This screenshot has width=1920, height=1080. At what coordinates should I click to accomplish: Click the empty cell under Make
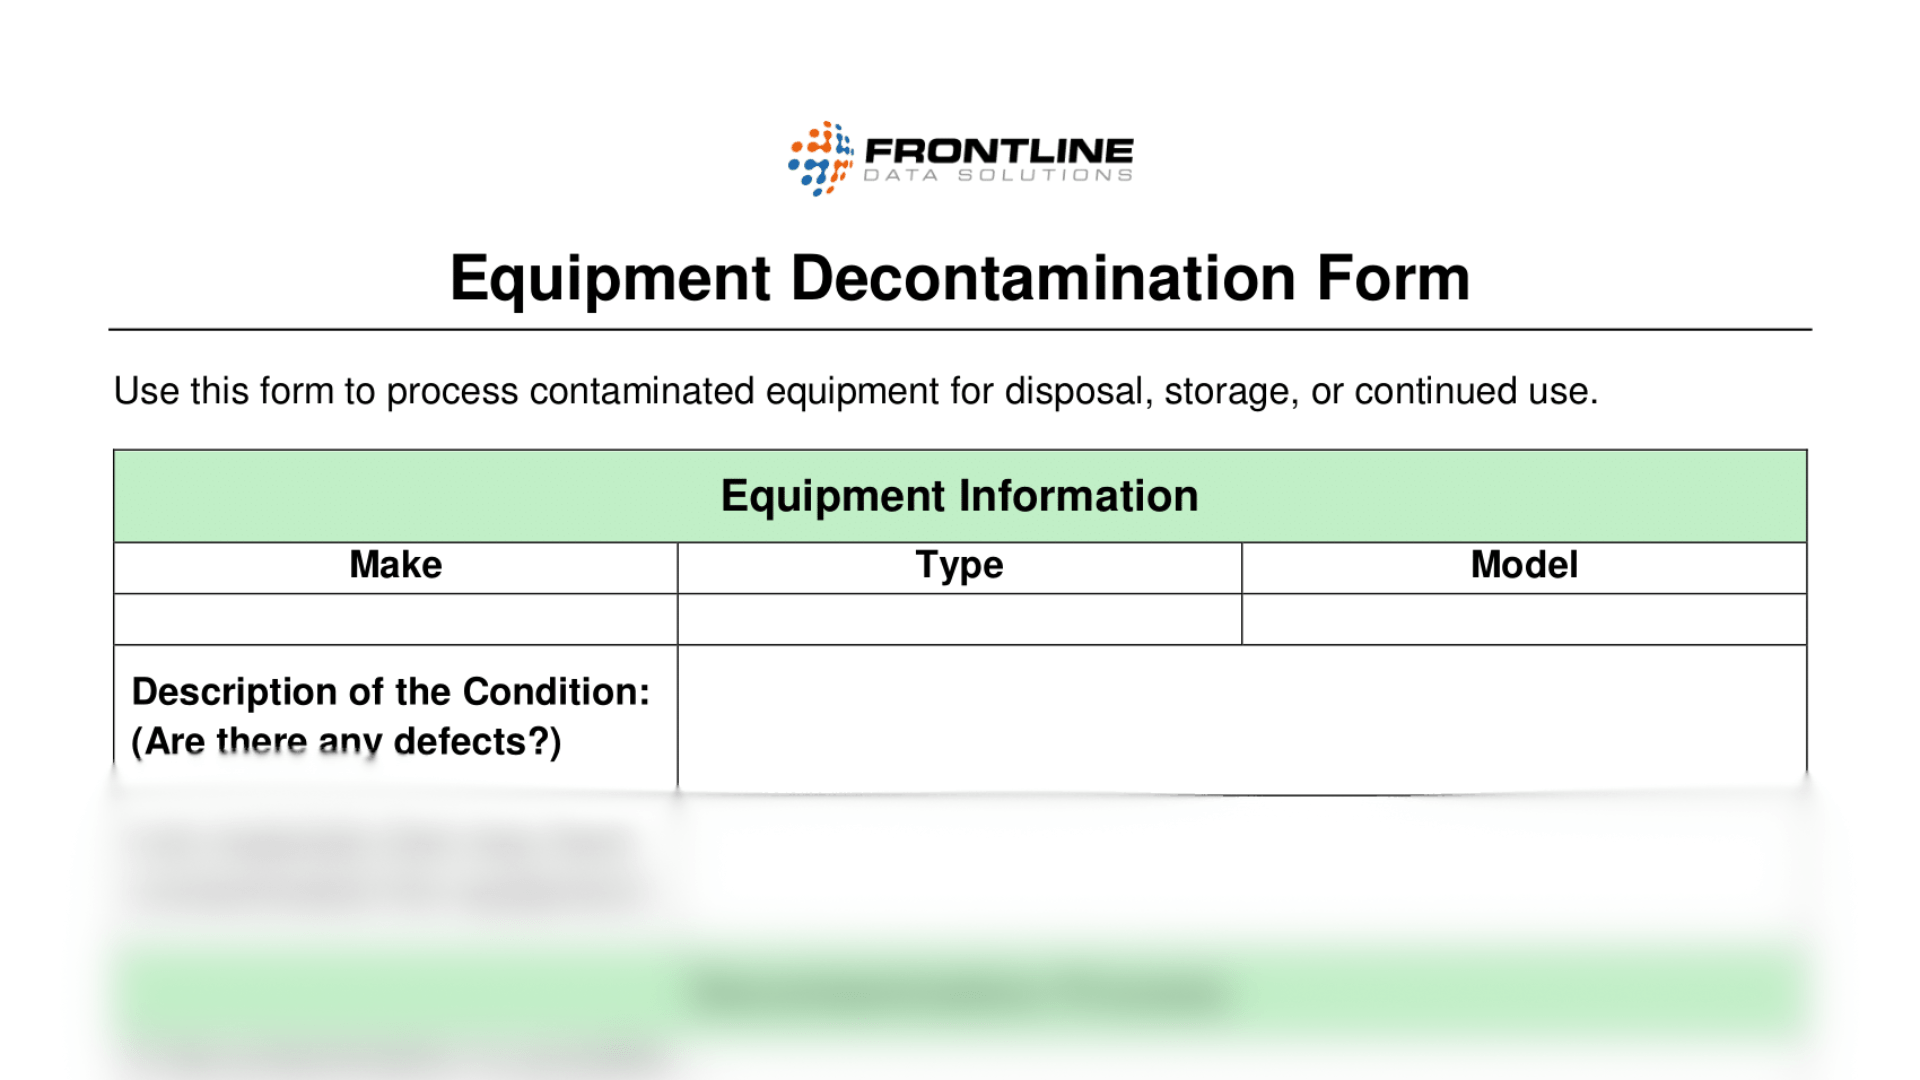point(396,619)
